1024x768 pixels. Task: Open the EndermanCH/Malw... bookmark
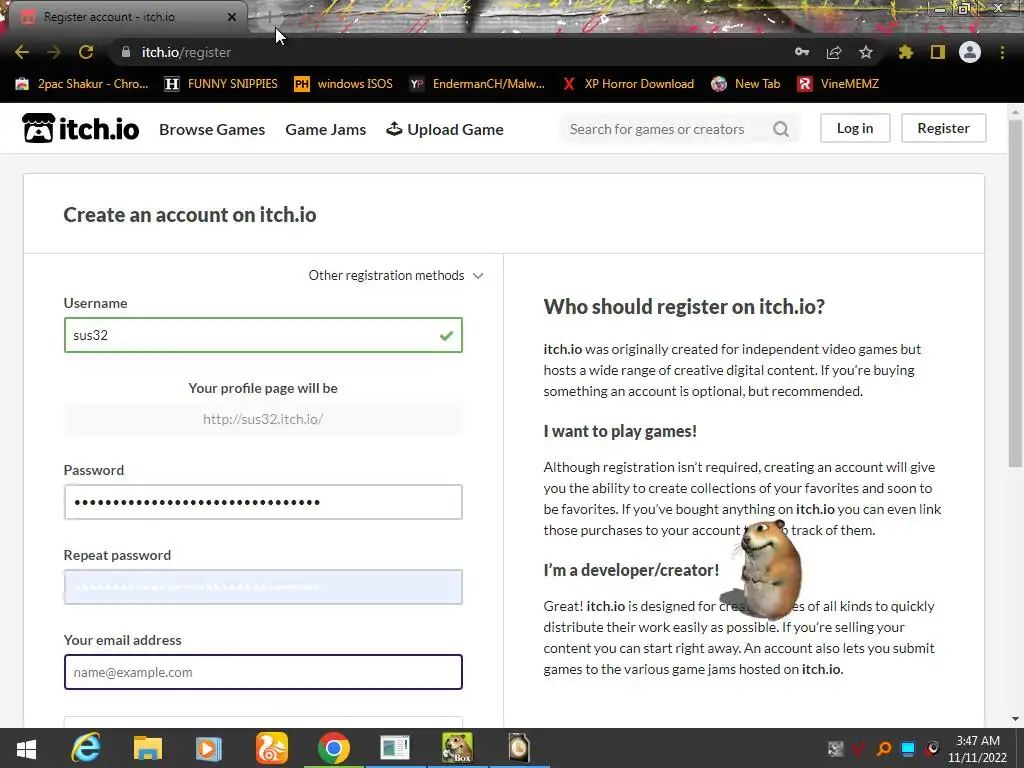477,84
